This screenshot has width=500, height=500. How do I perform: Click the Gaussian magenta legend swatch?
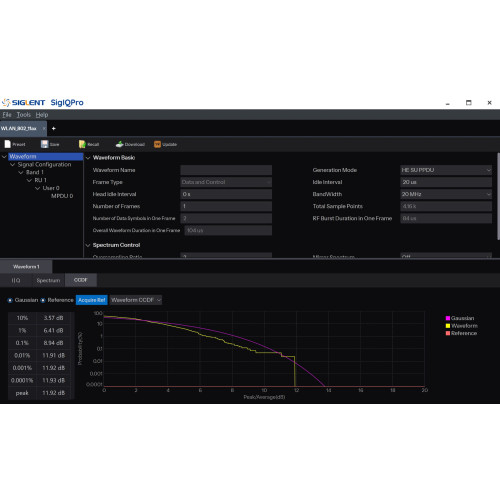click(448, 318)
